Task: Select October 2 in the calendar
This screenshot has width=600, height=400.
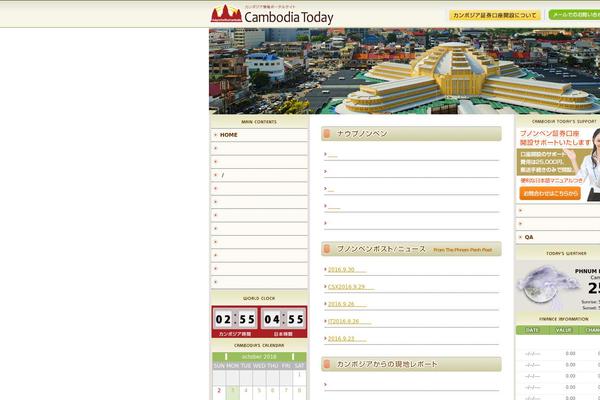Action: coord(219,392)
